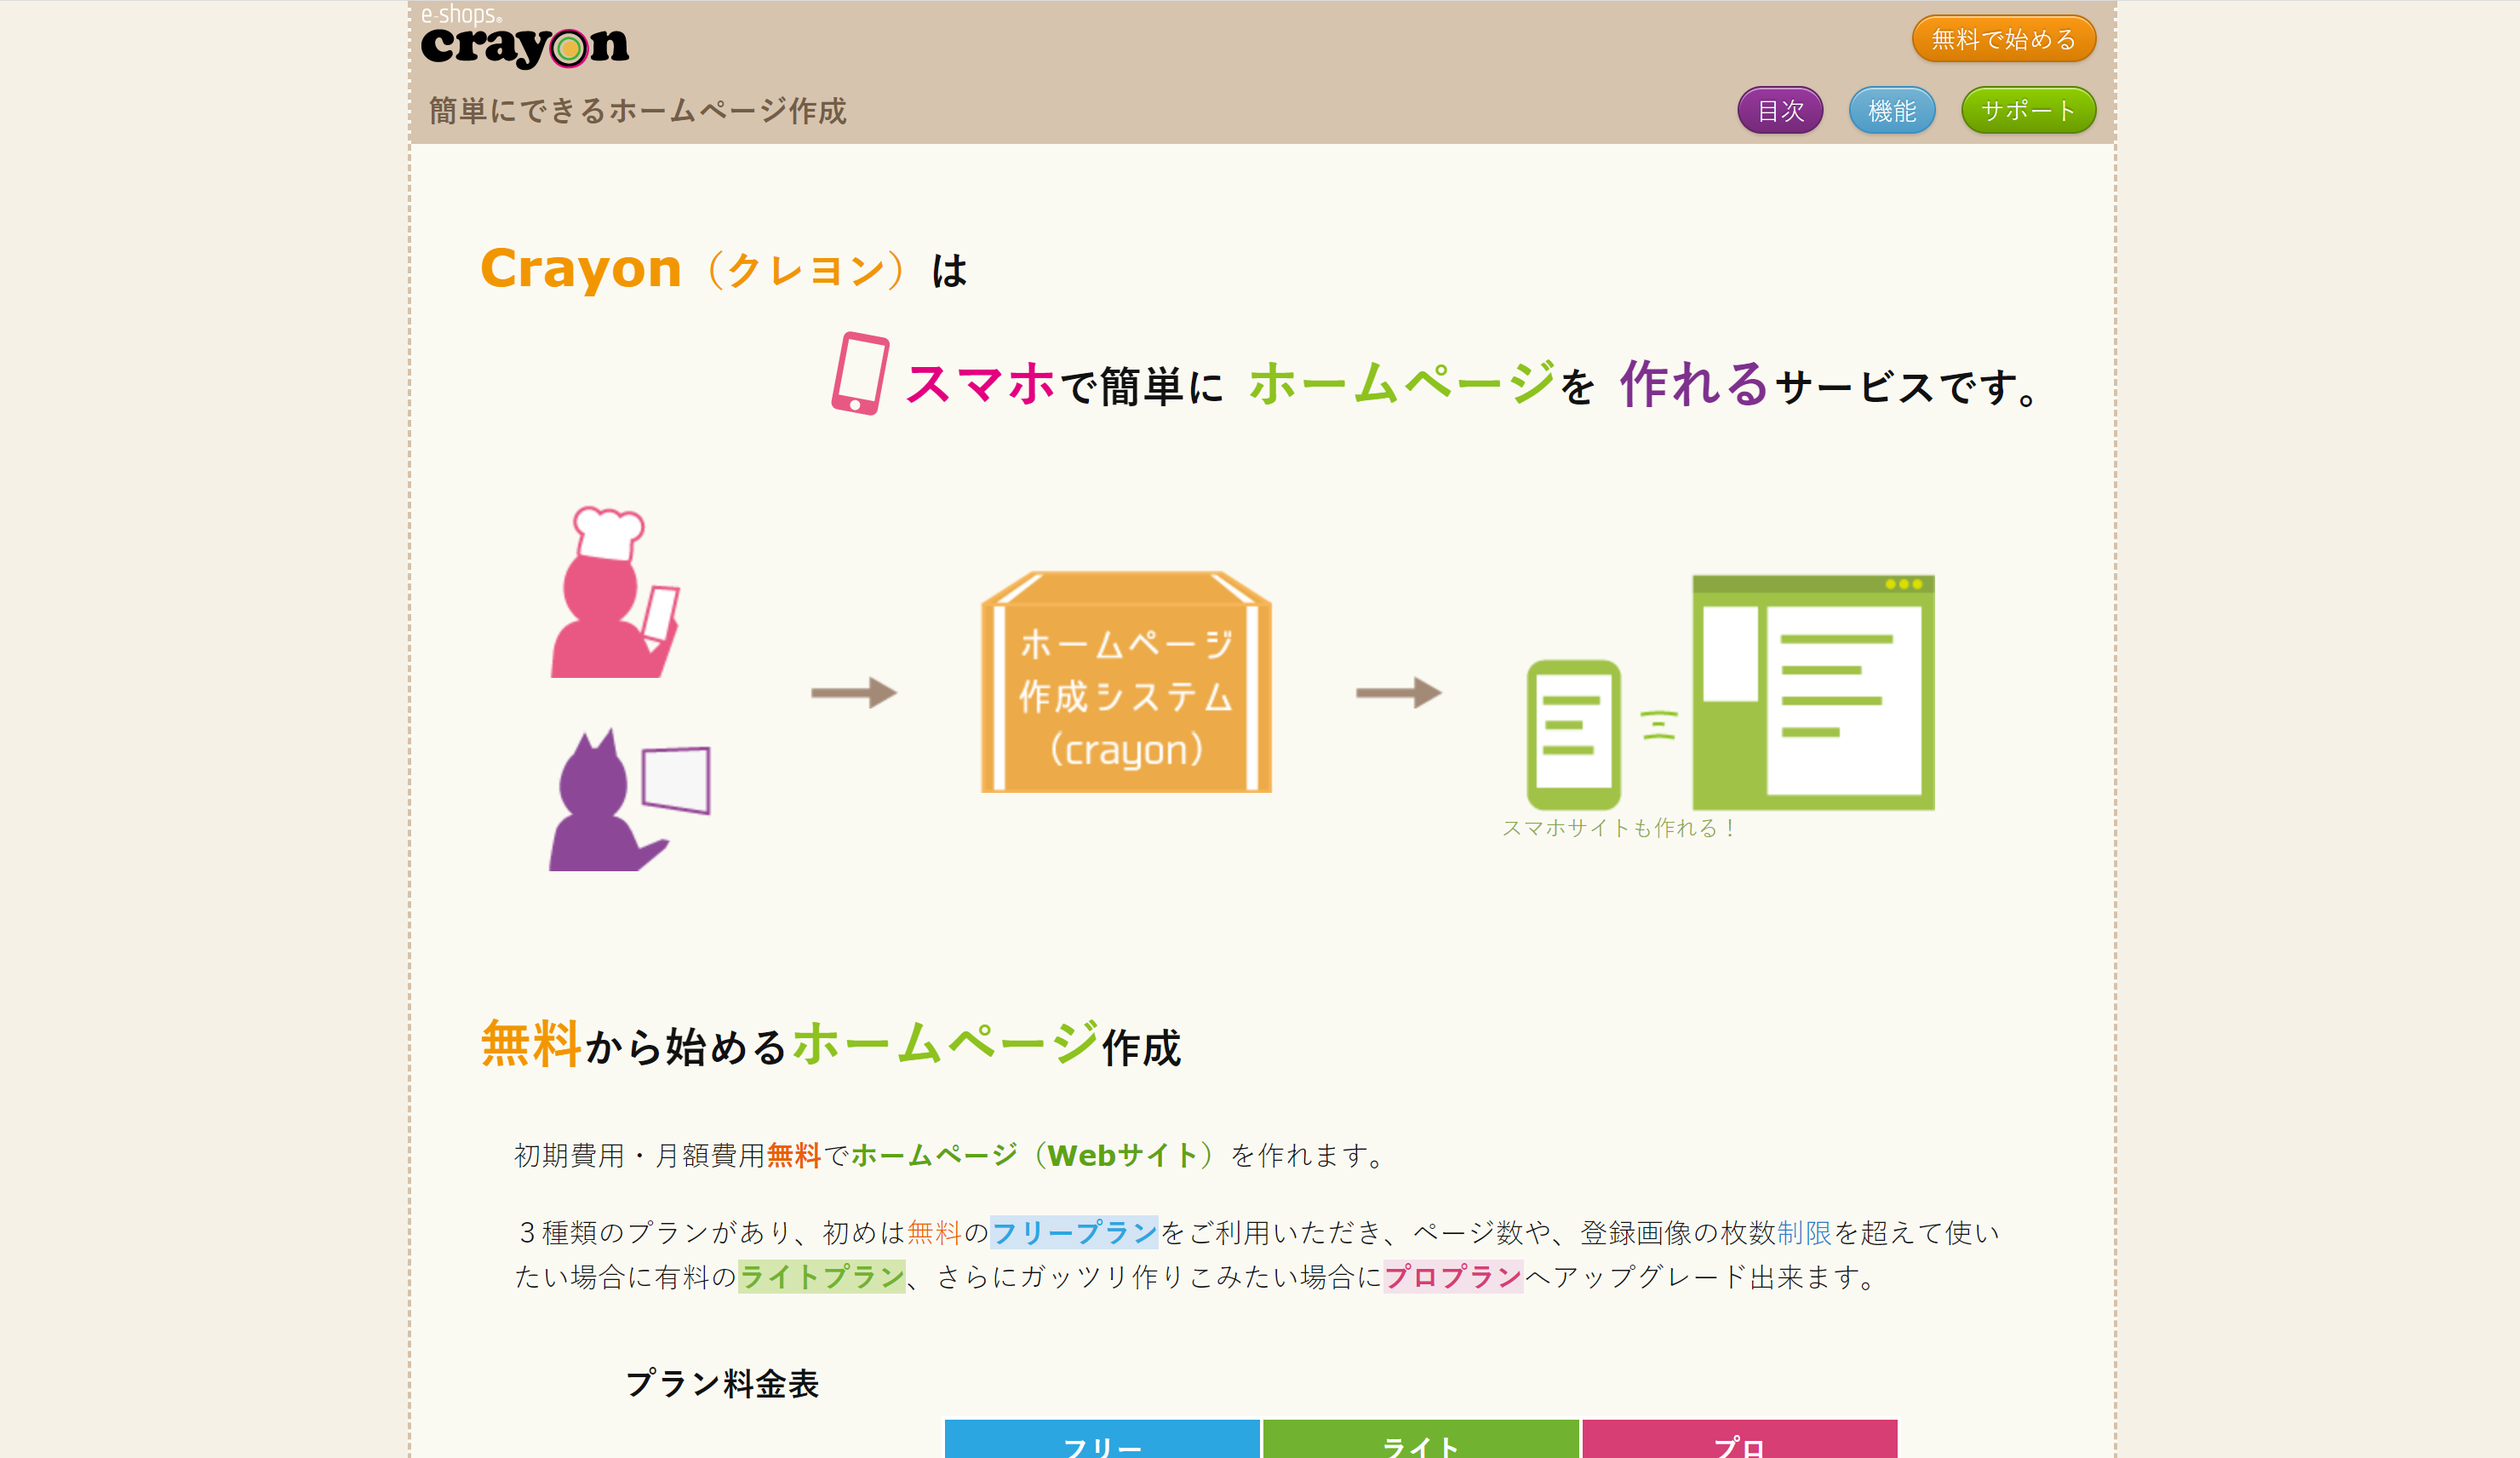The image size is (2520, 1458).
Task: Click the highlighted プロプラン link
Action: click(1452, 1276)
